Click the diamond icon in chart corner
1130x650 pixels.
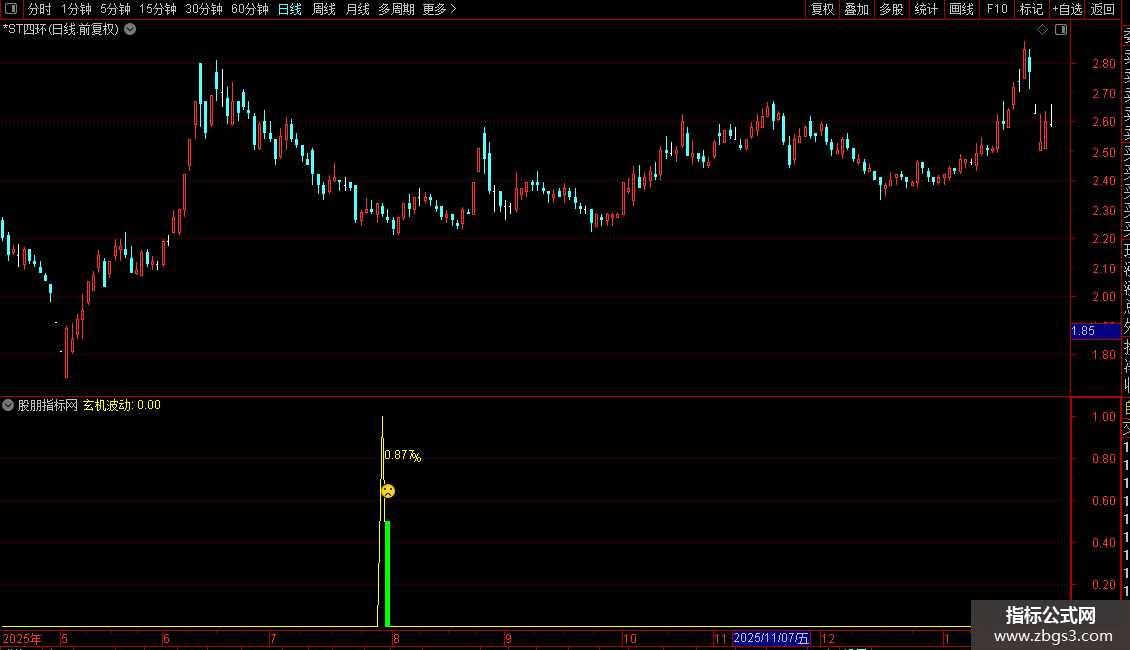[1042, 30]
